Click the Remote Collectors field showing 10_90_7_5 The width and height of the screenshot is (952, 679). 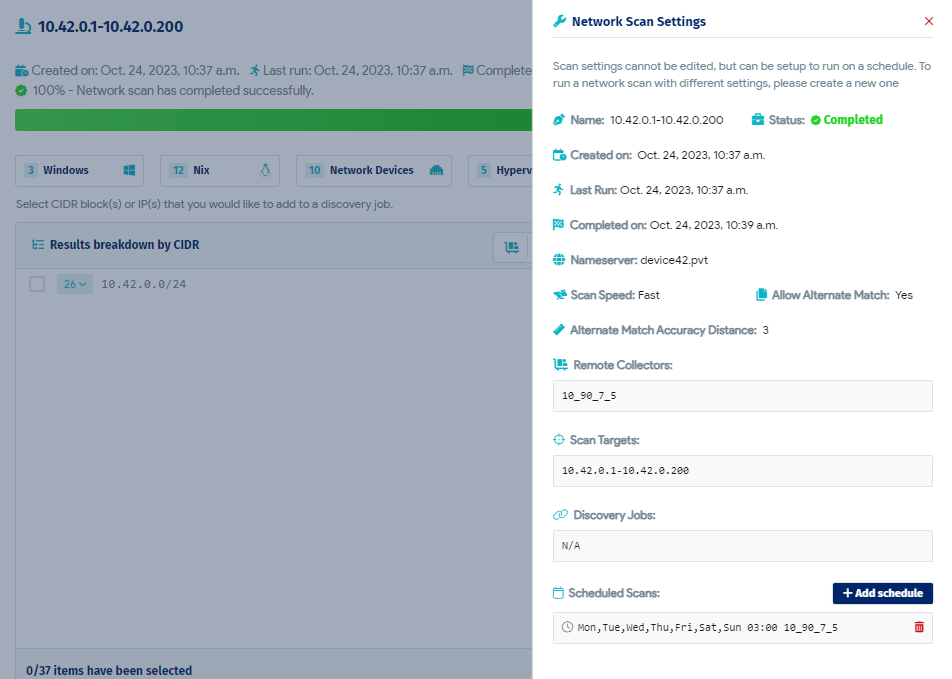[743, 396]
